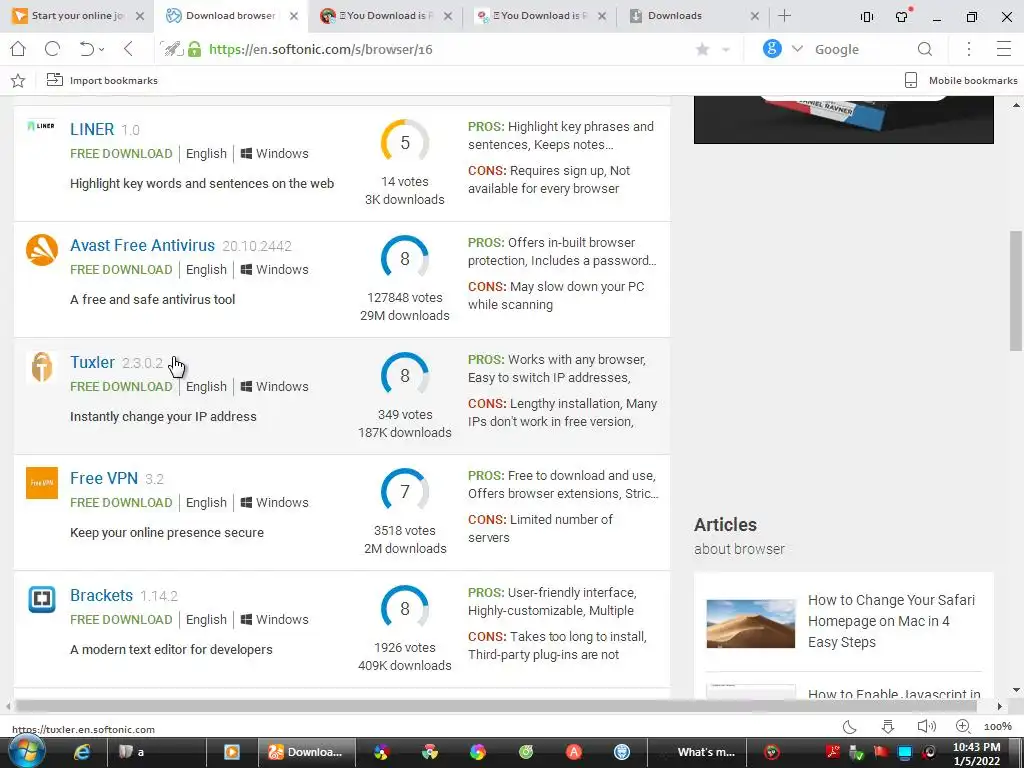
Task: Click the green padlock security icon
Action: click(194, 49)
